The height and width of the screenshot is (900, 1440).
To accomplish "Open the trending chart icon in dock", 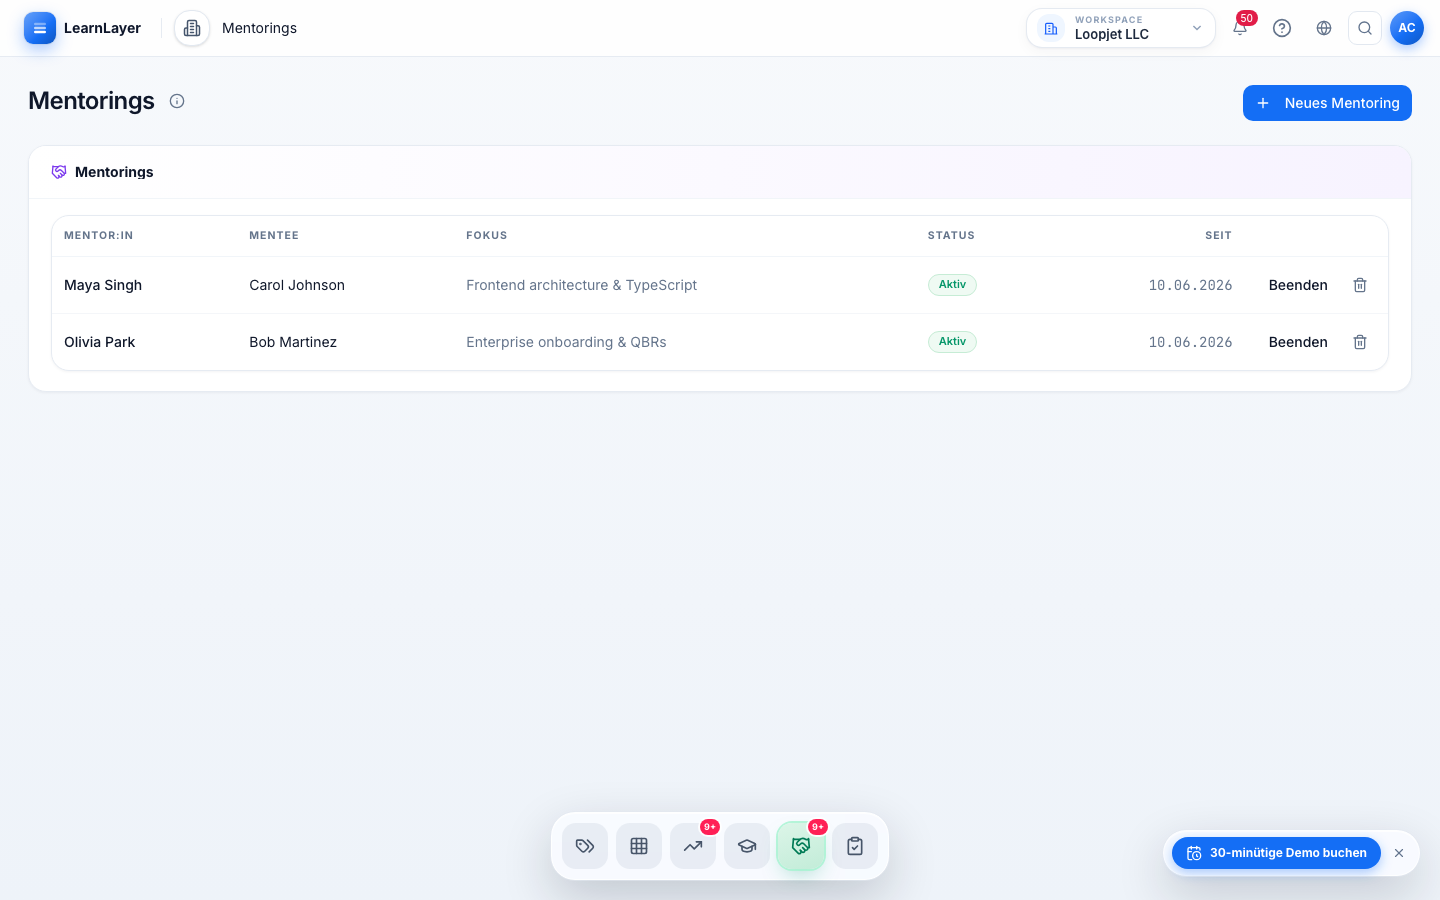I will [693, 846].
